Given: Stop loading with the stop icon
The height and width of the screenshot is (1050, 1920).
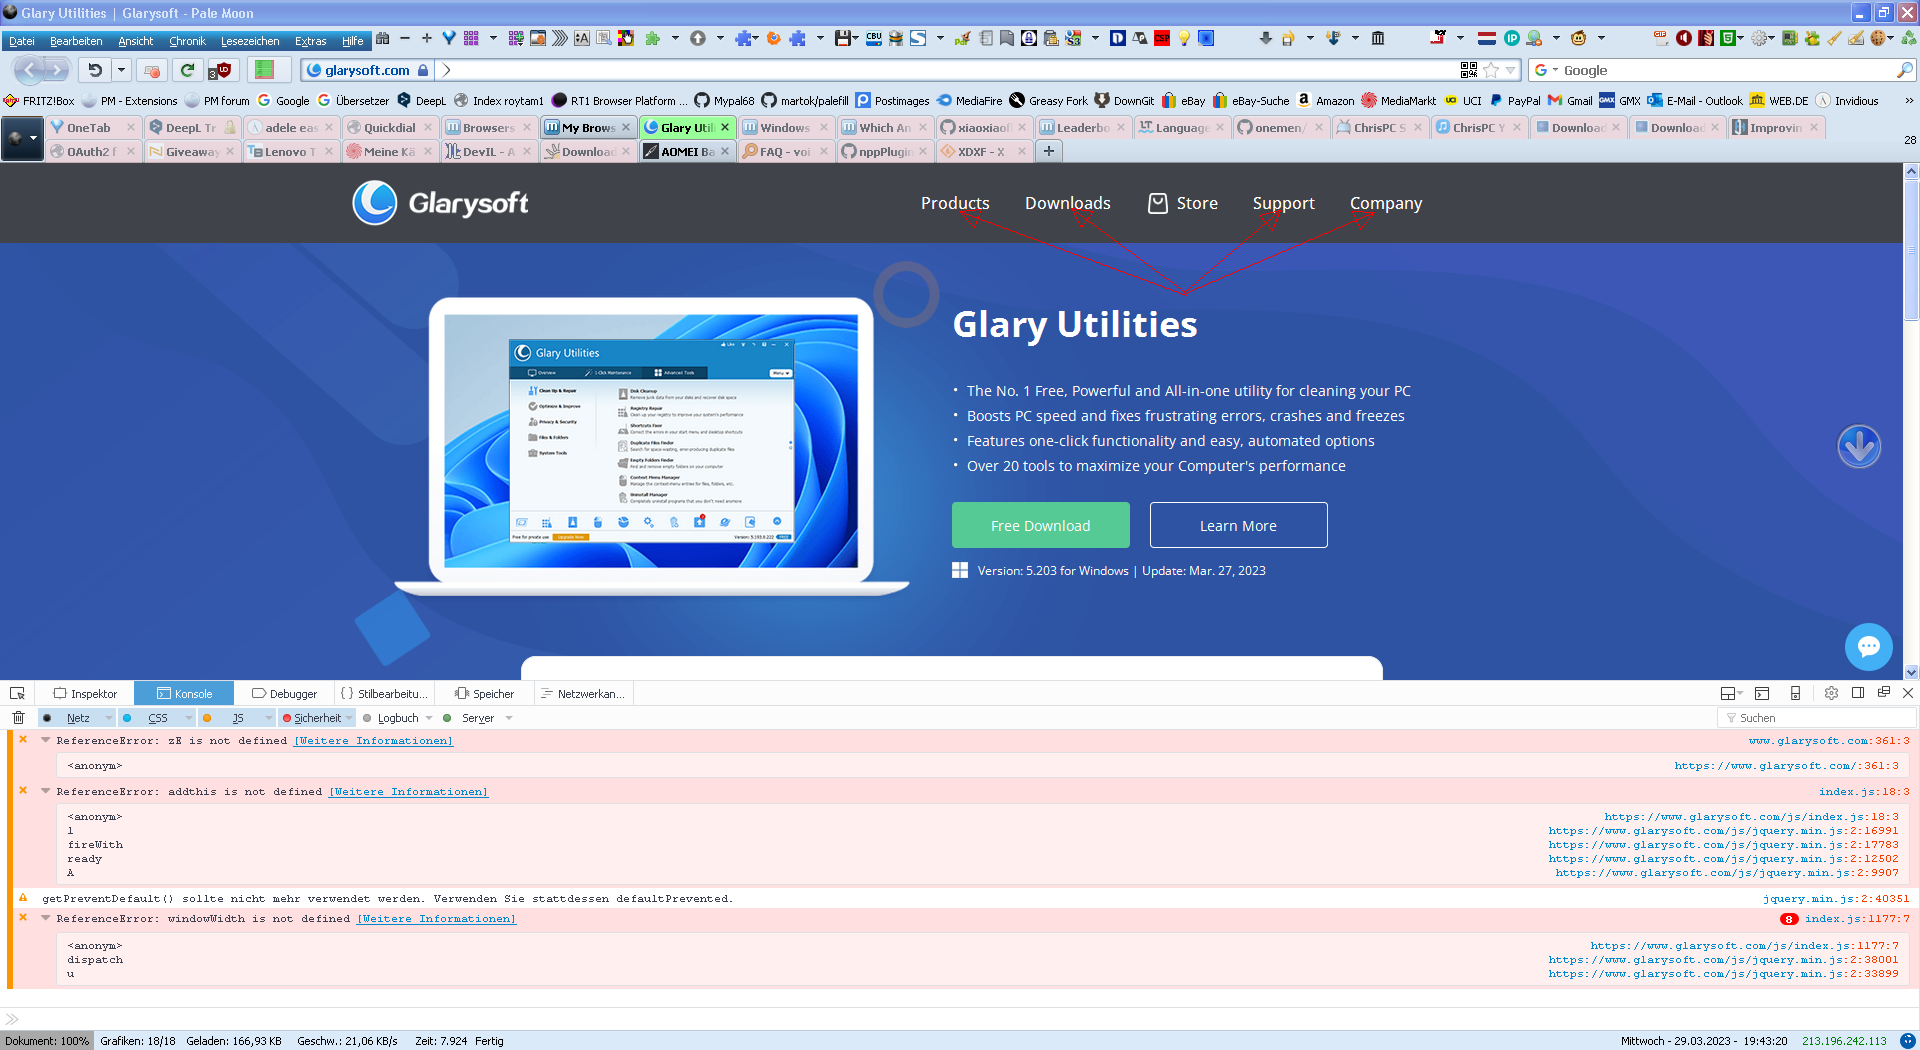Looking at the screenshot, I should 152,70.
